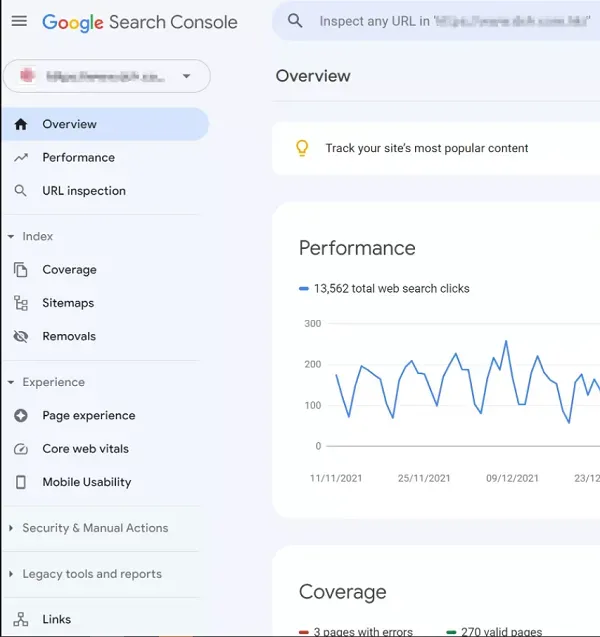
Task: Collapse the Index section
Action: [x=30, y=236]
